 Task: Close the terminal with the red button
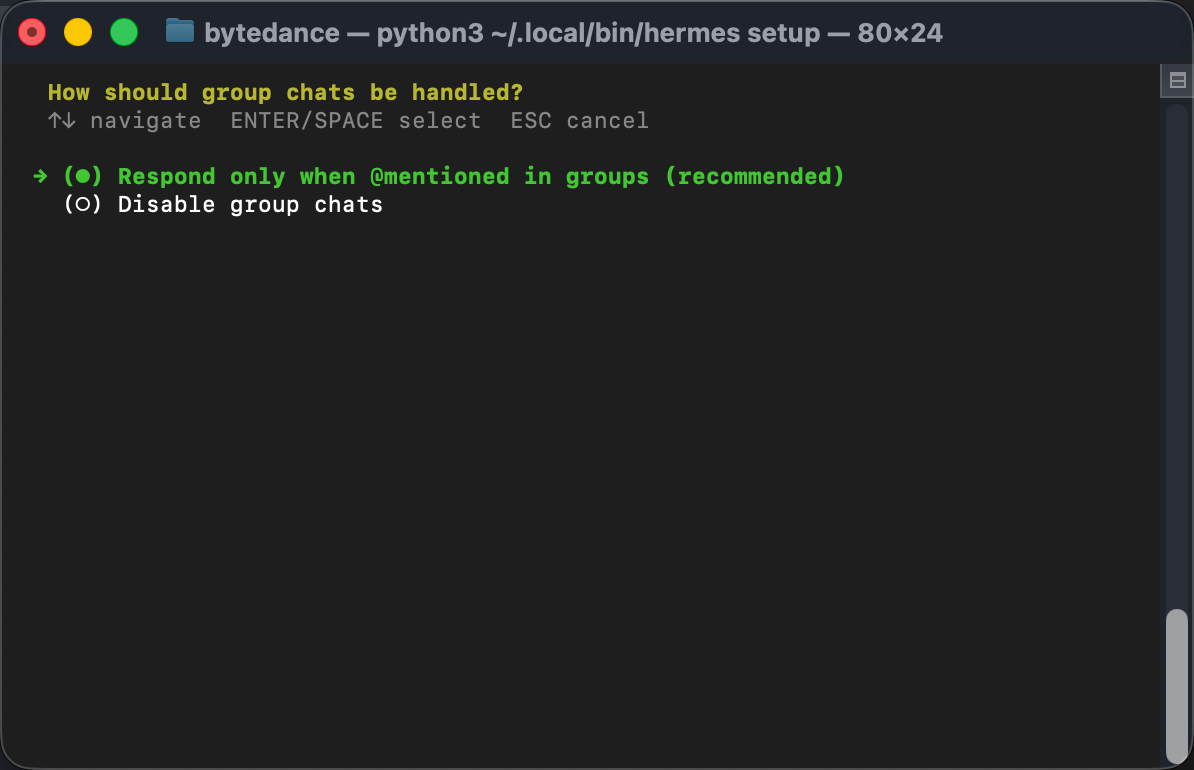(x=32, y=33)
